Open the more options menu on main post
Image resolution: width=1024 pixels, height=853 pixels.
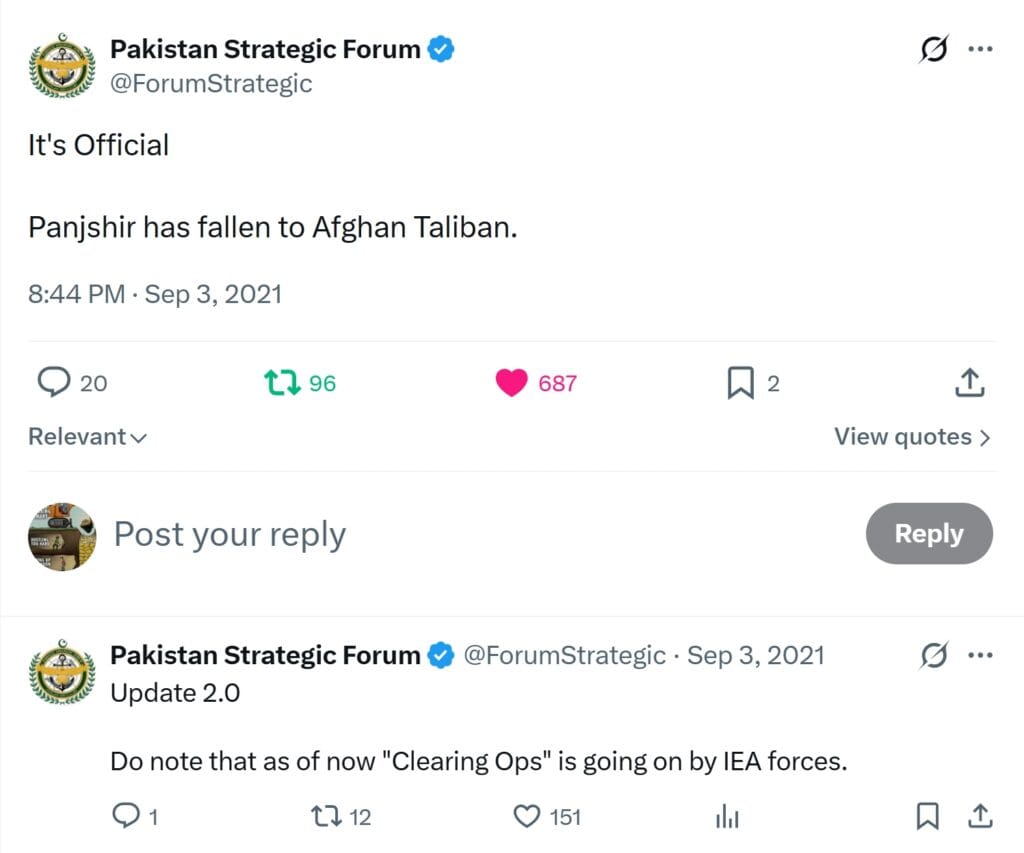pos(980,49)
